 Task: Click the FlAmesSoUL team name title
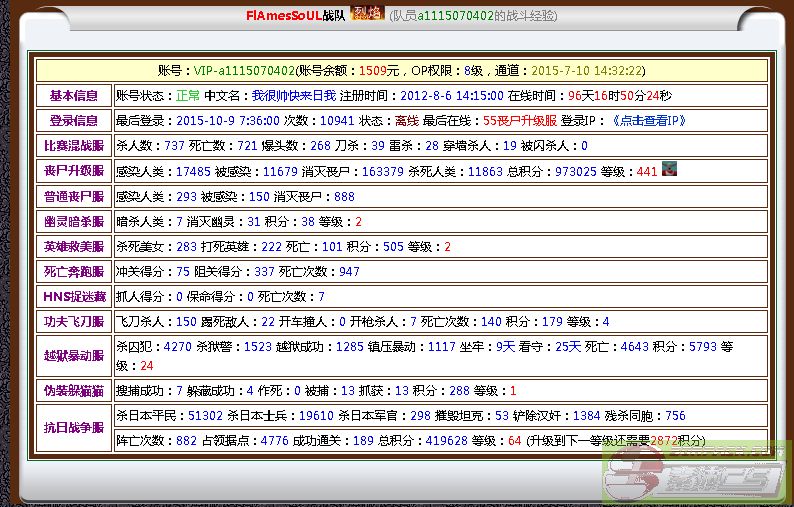(296, 15)
